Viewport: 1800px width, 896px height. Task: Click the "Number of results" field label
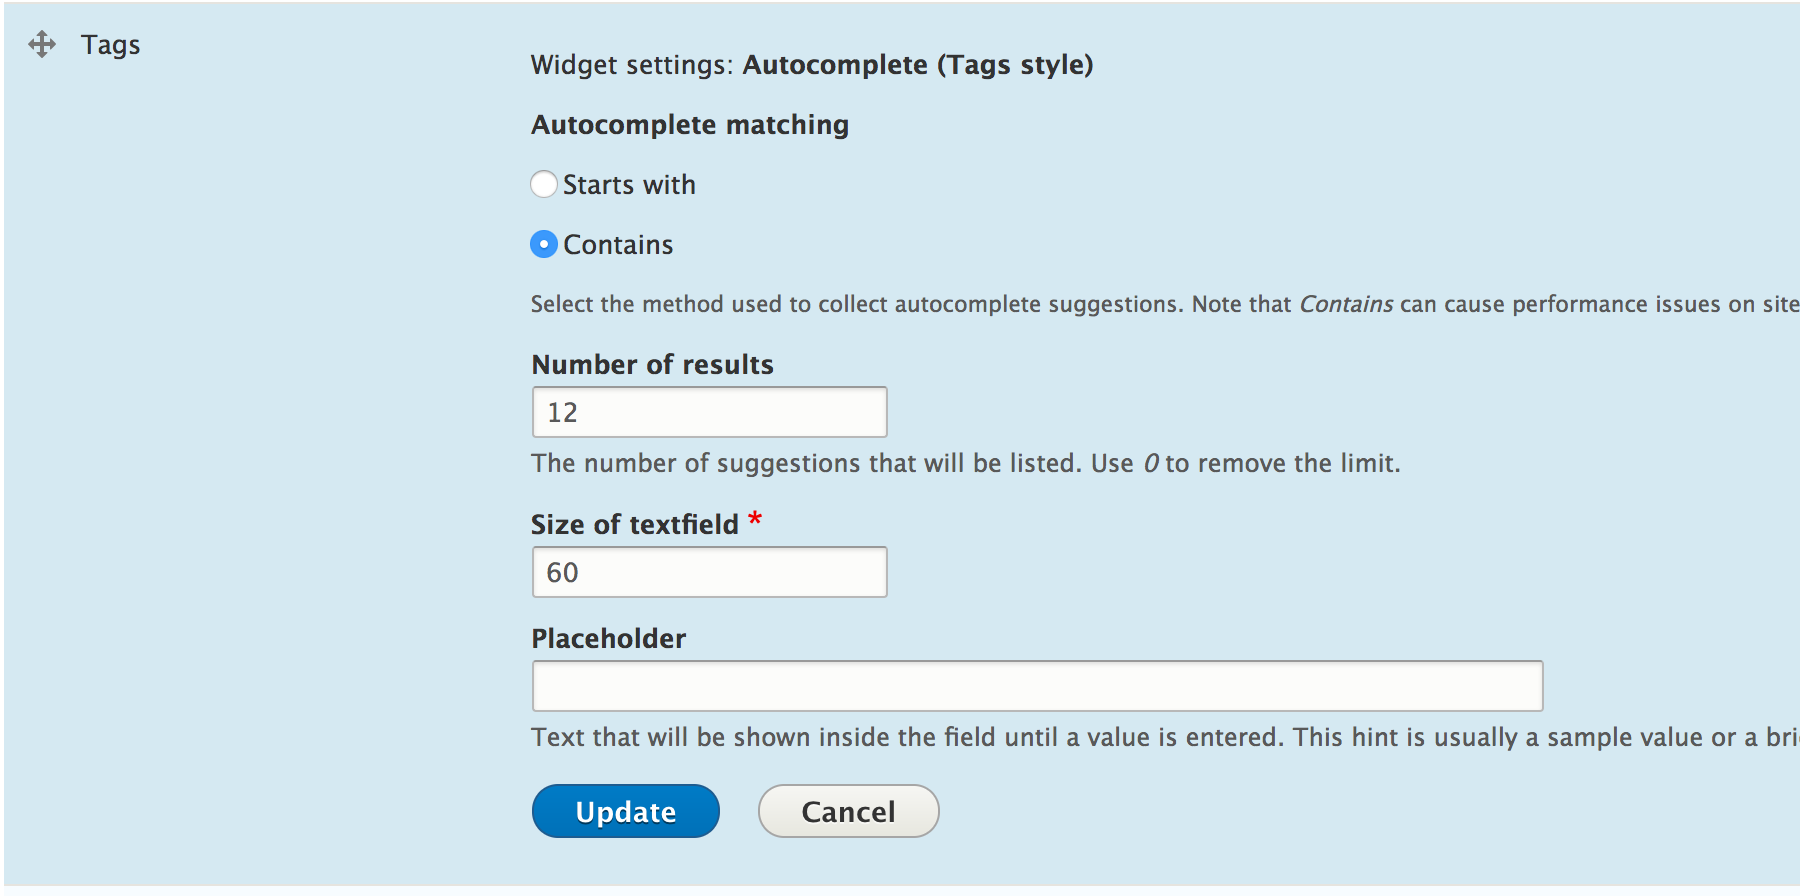pyautogui.click(x=653, y=365)
